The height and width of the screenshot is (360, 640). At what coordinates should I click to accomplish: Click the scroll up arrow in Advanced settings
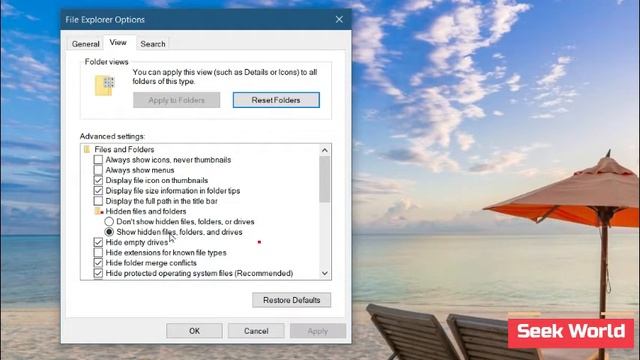[x=324, y=150]
